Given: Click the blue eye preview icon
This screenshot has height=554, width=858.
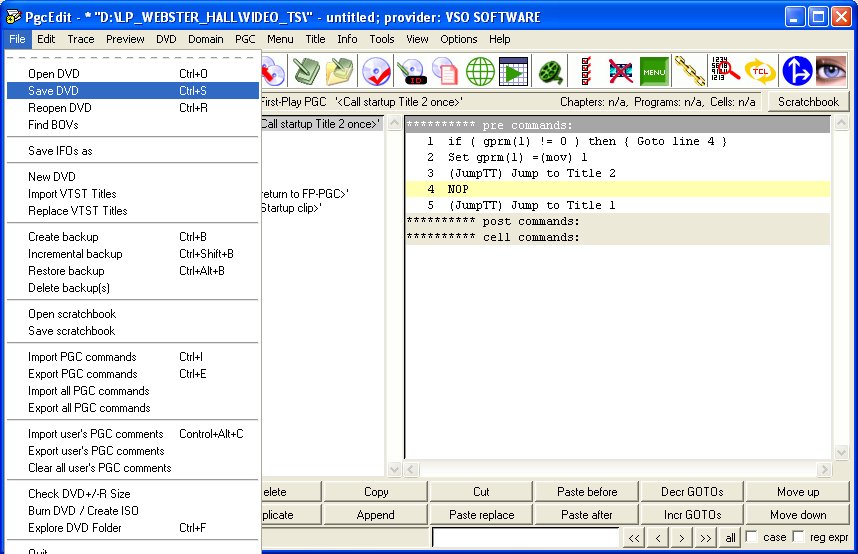Looking at the screenshot, I should click(831, 72).
